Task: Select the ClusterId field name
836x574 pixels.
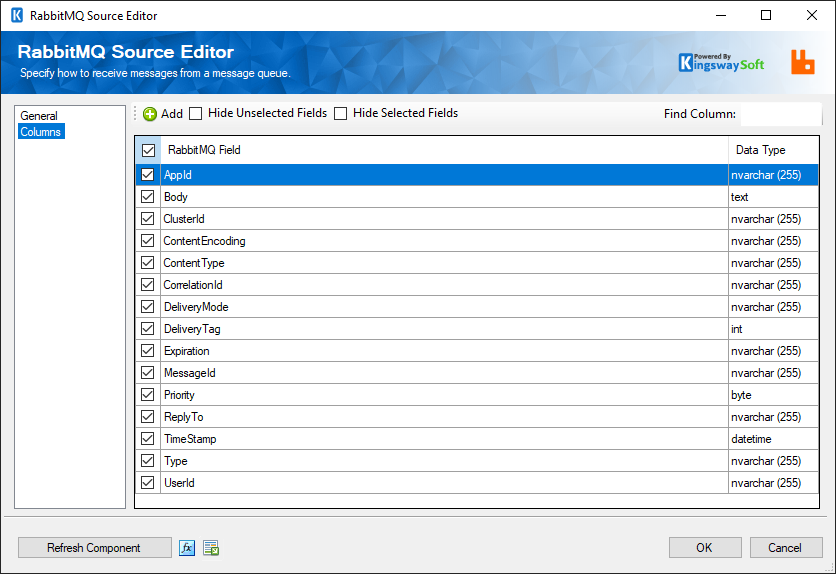Action: (184, 219)
